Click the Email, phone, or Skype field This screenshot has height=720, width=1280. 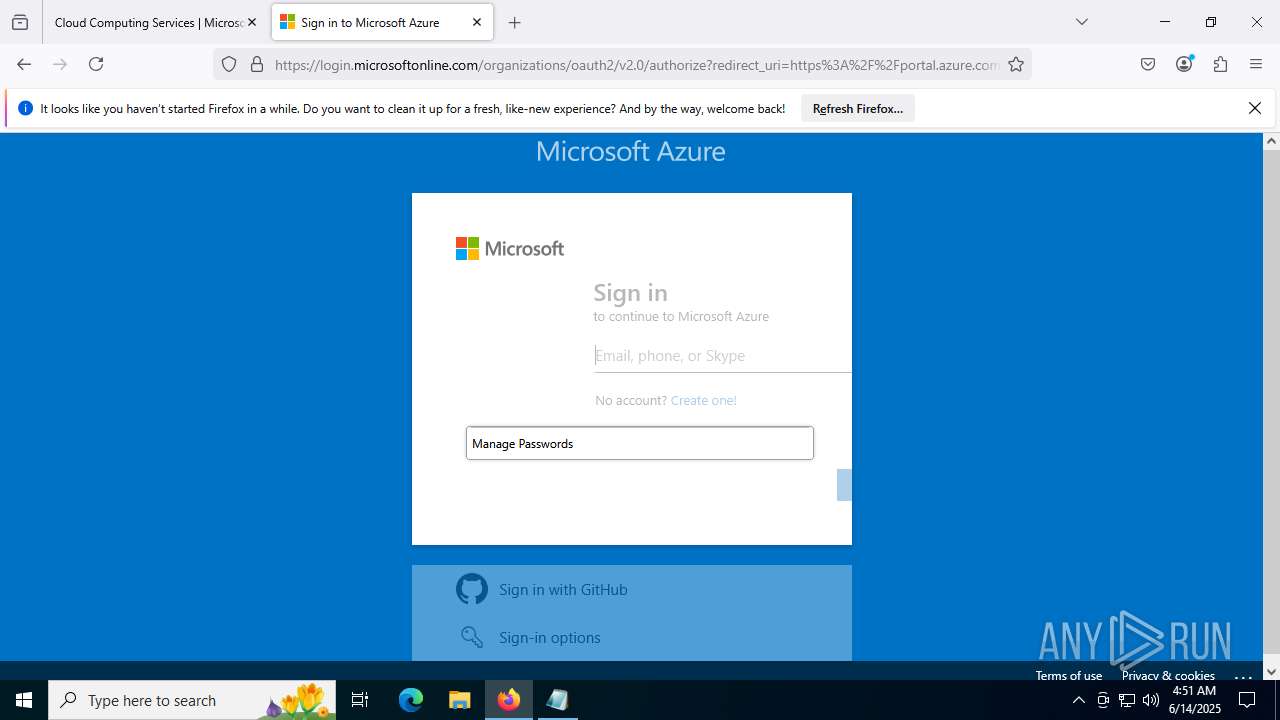[722, 355]
